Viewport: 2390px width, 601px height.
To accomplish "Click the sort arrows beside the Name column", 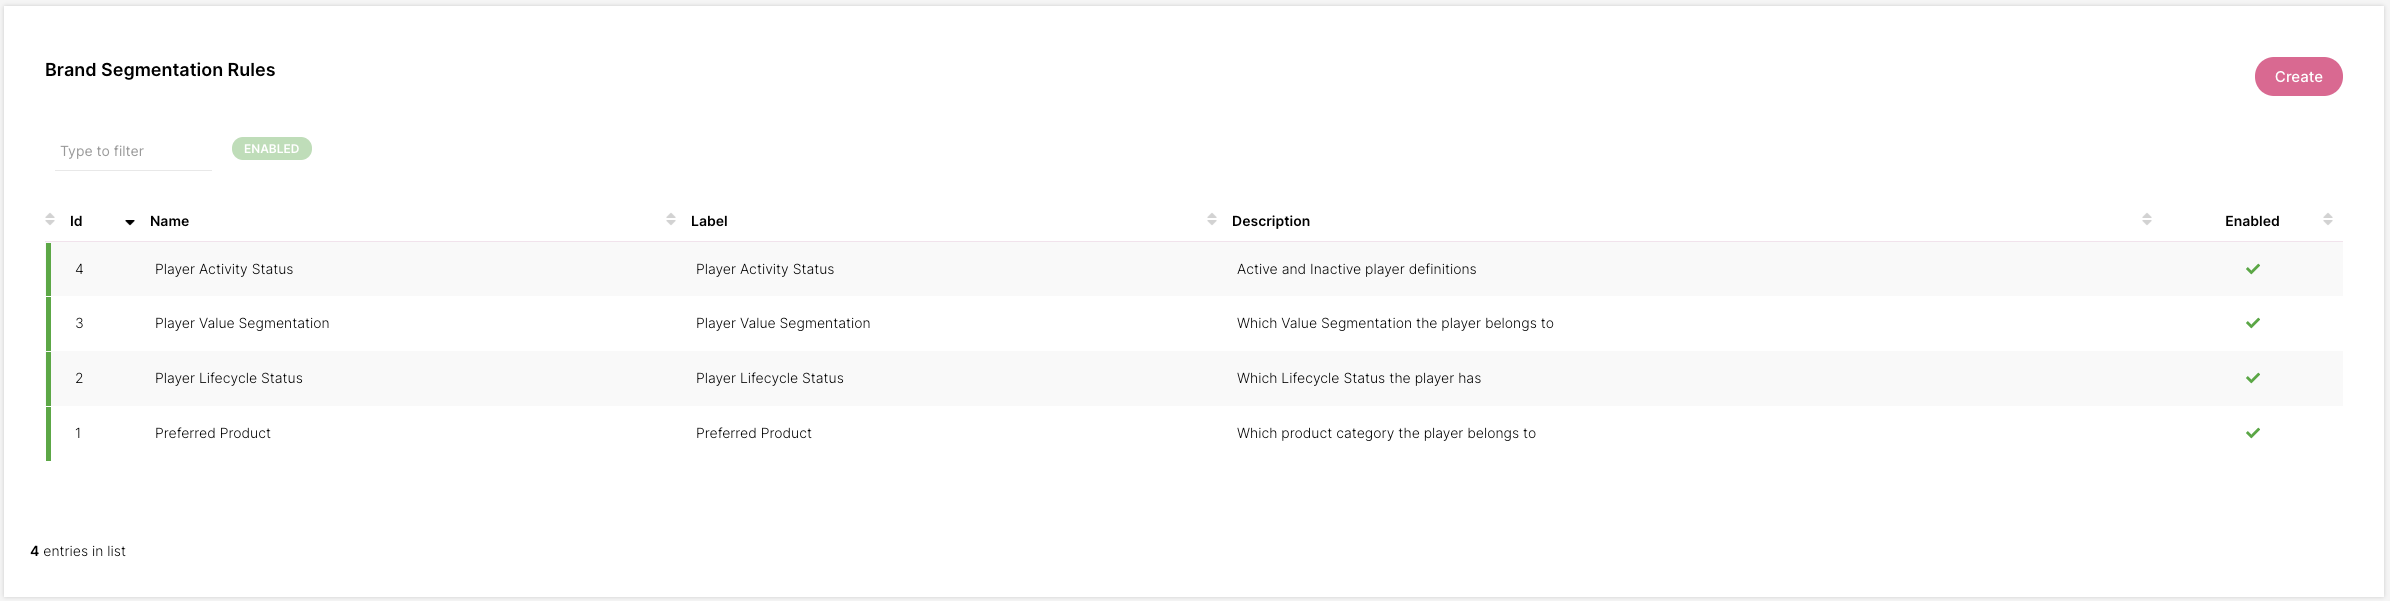I will point(671,219).
